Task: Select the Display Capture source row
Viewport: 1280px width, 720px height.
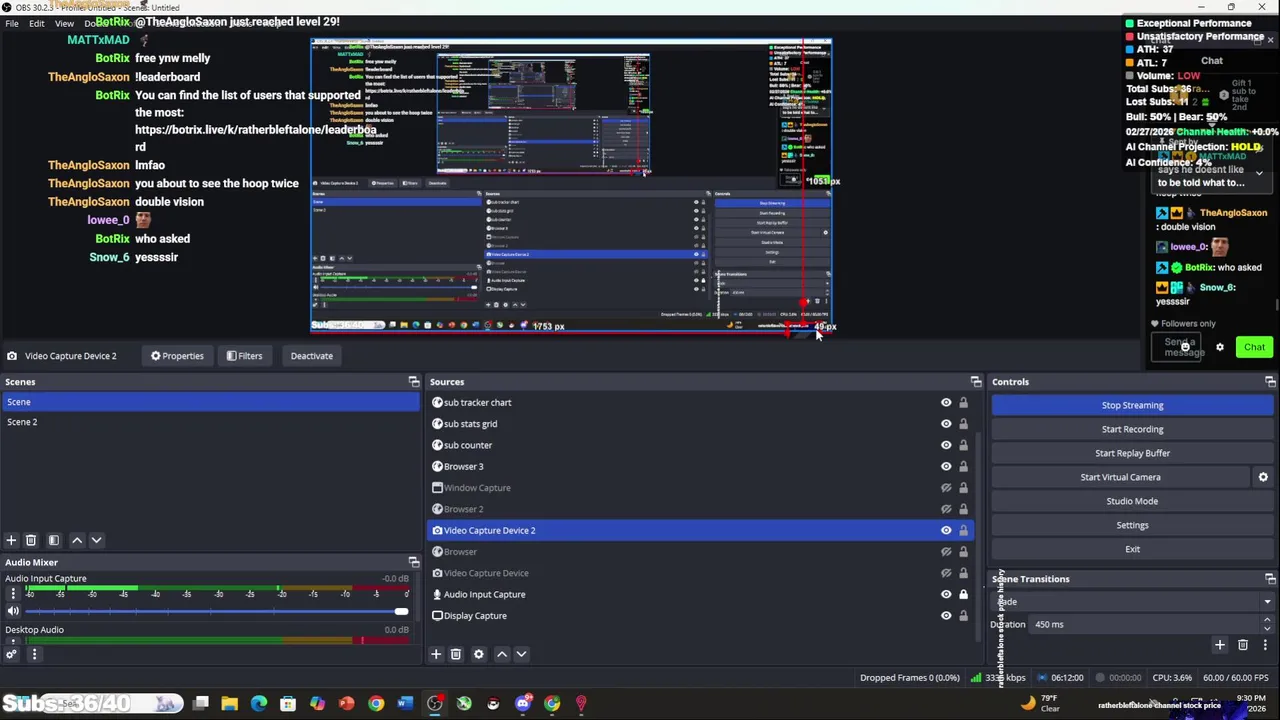Action: 700,616
